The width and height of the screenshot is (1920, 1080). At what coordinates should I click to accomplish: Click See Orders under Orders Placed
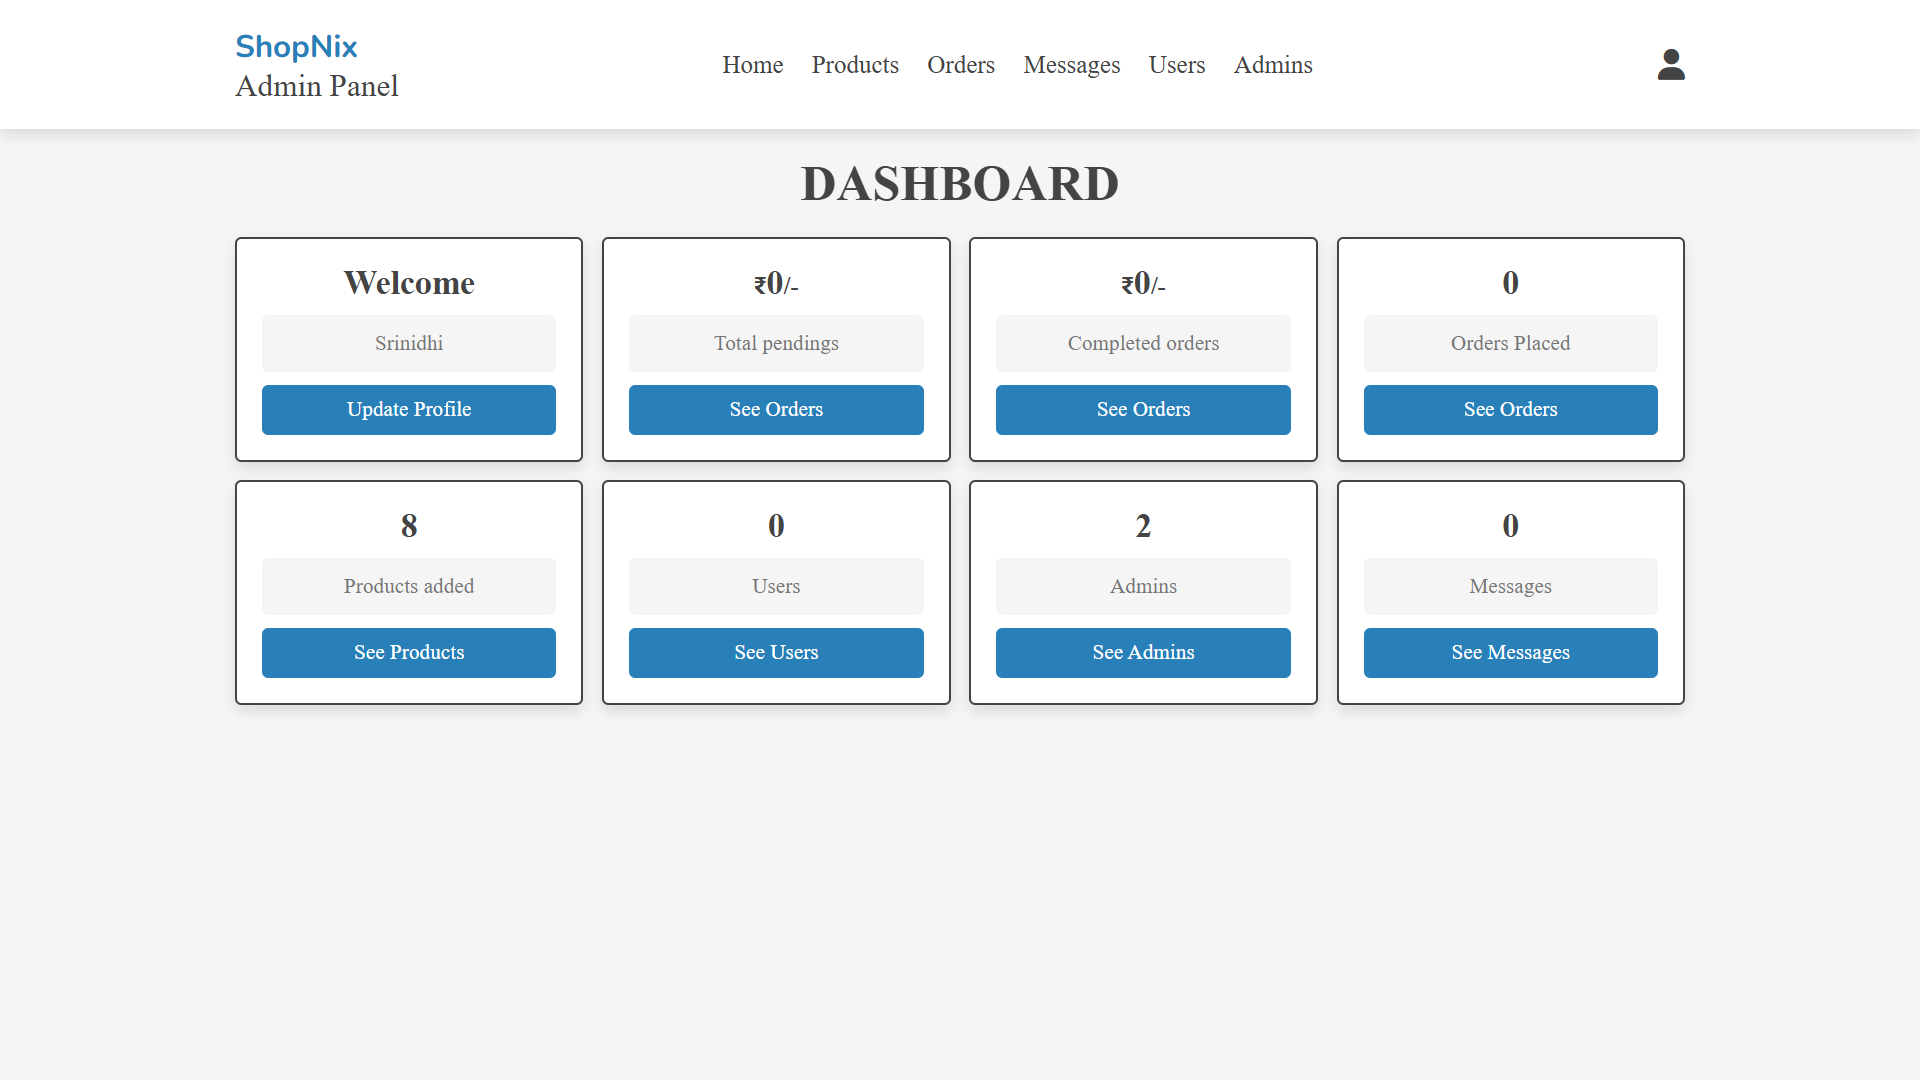coord(1510,410)
